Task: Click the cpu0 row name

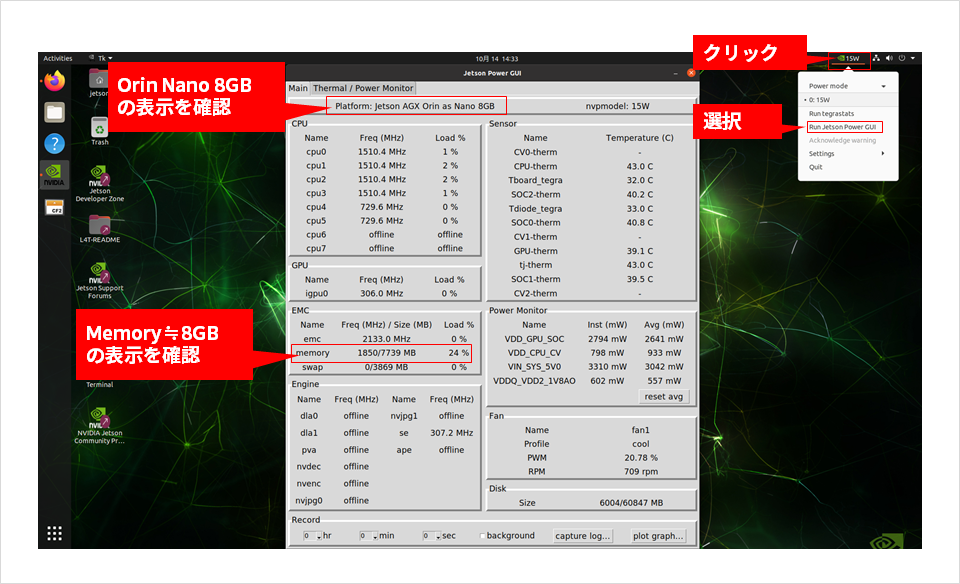Action: tap(316, 152)
